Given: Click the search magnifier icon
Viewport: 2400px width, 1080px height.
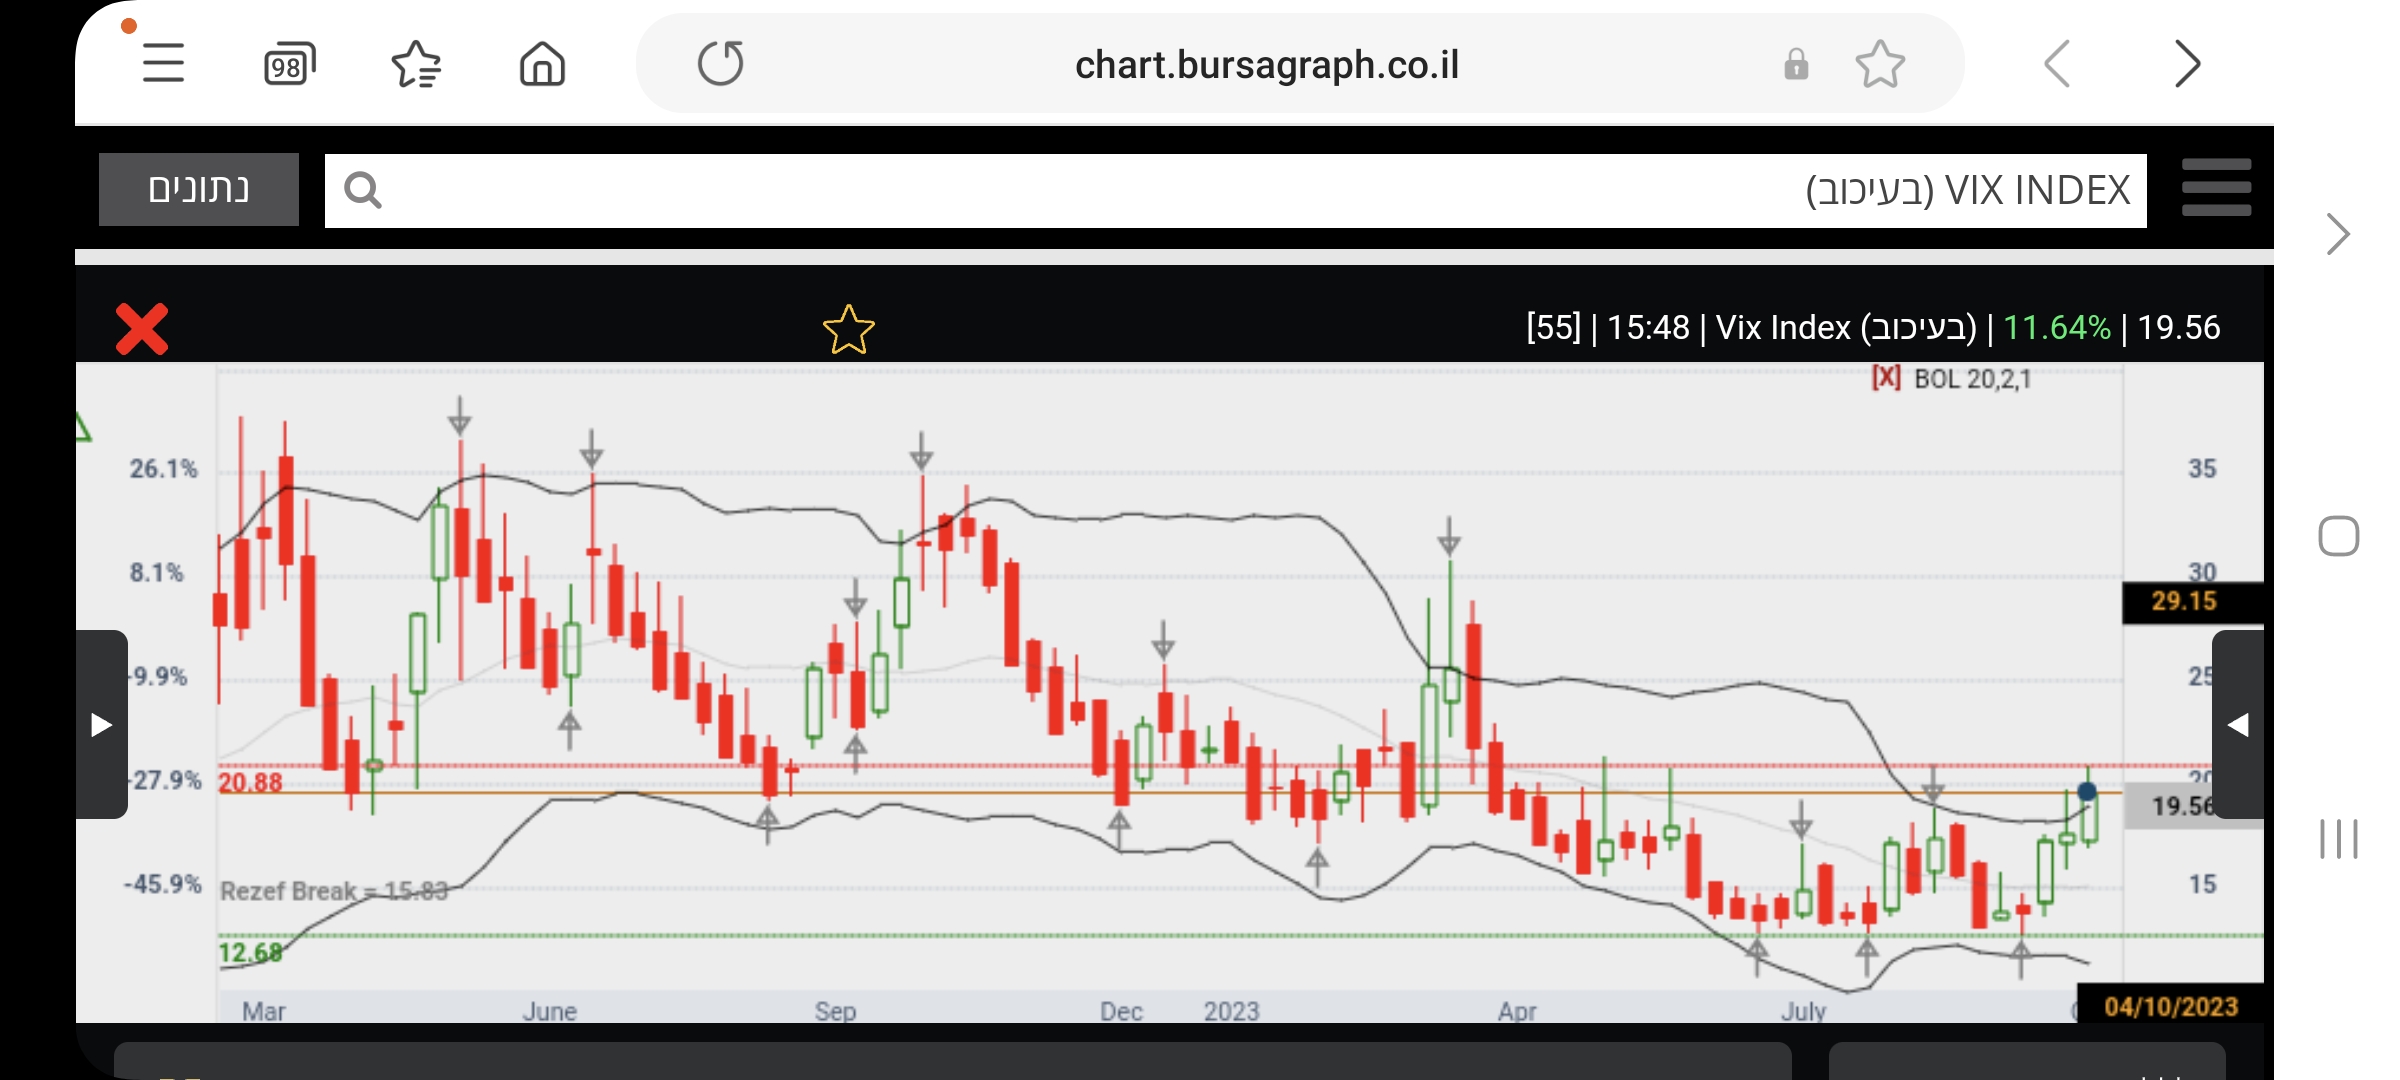Looking at the screenshot, I should pyautogui.click(x=363, y=190).
